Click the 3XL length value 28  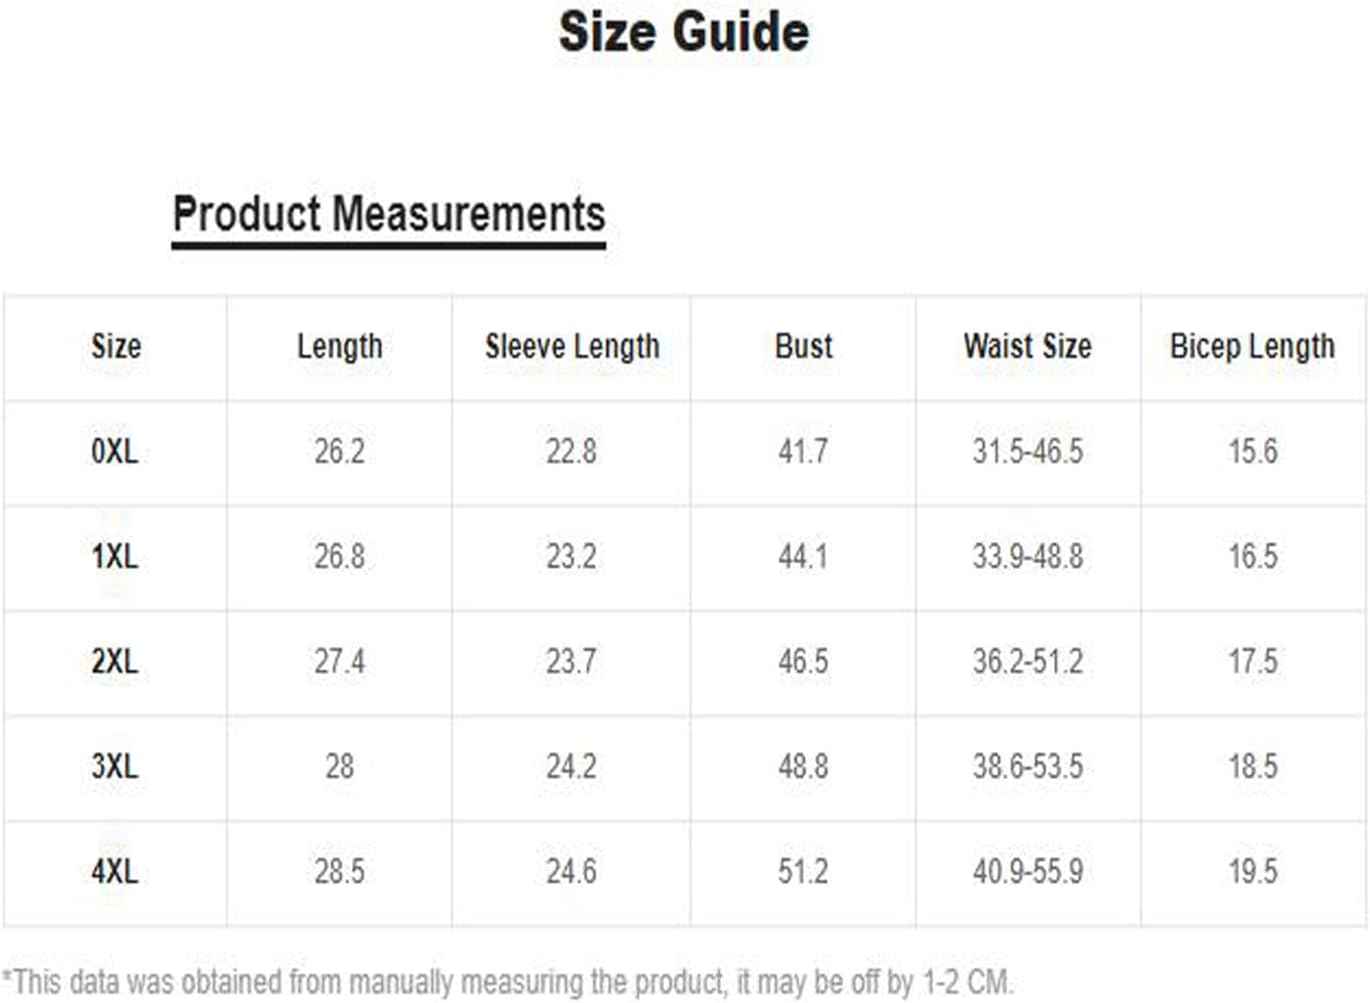pyautogui.click(x=340, y=766)
